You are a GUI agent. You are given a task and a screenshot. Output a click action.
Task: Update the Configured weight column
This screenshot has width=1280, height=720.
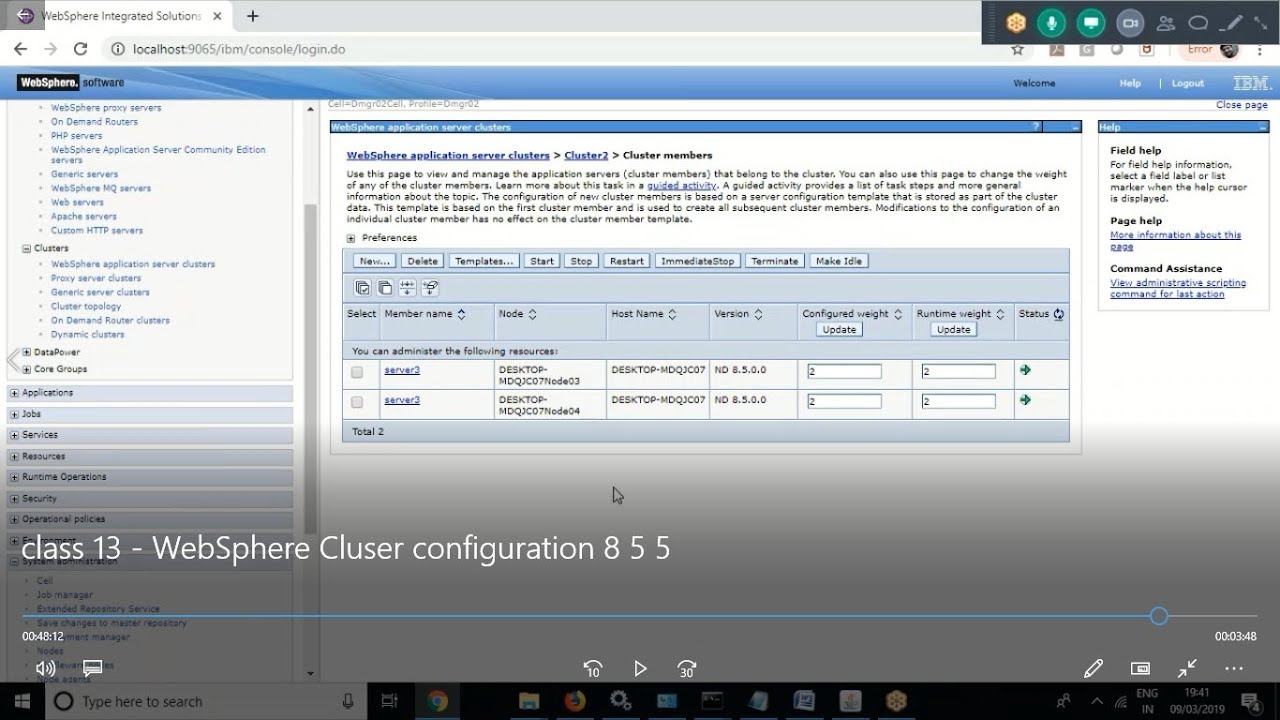coord(839,329)
